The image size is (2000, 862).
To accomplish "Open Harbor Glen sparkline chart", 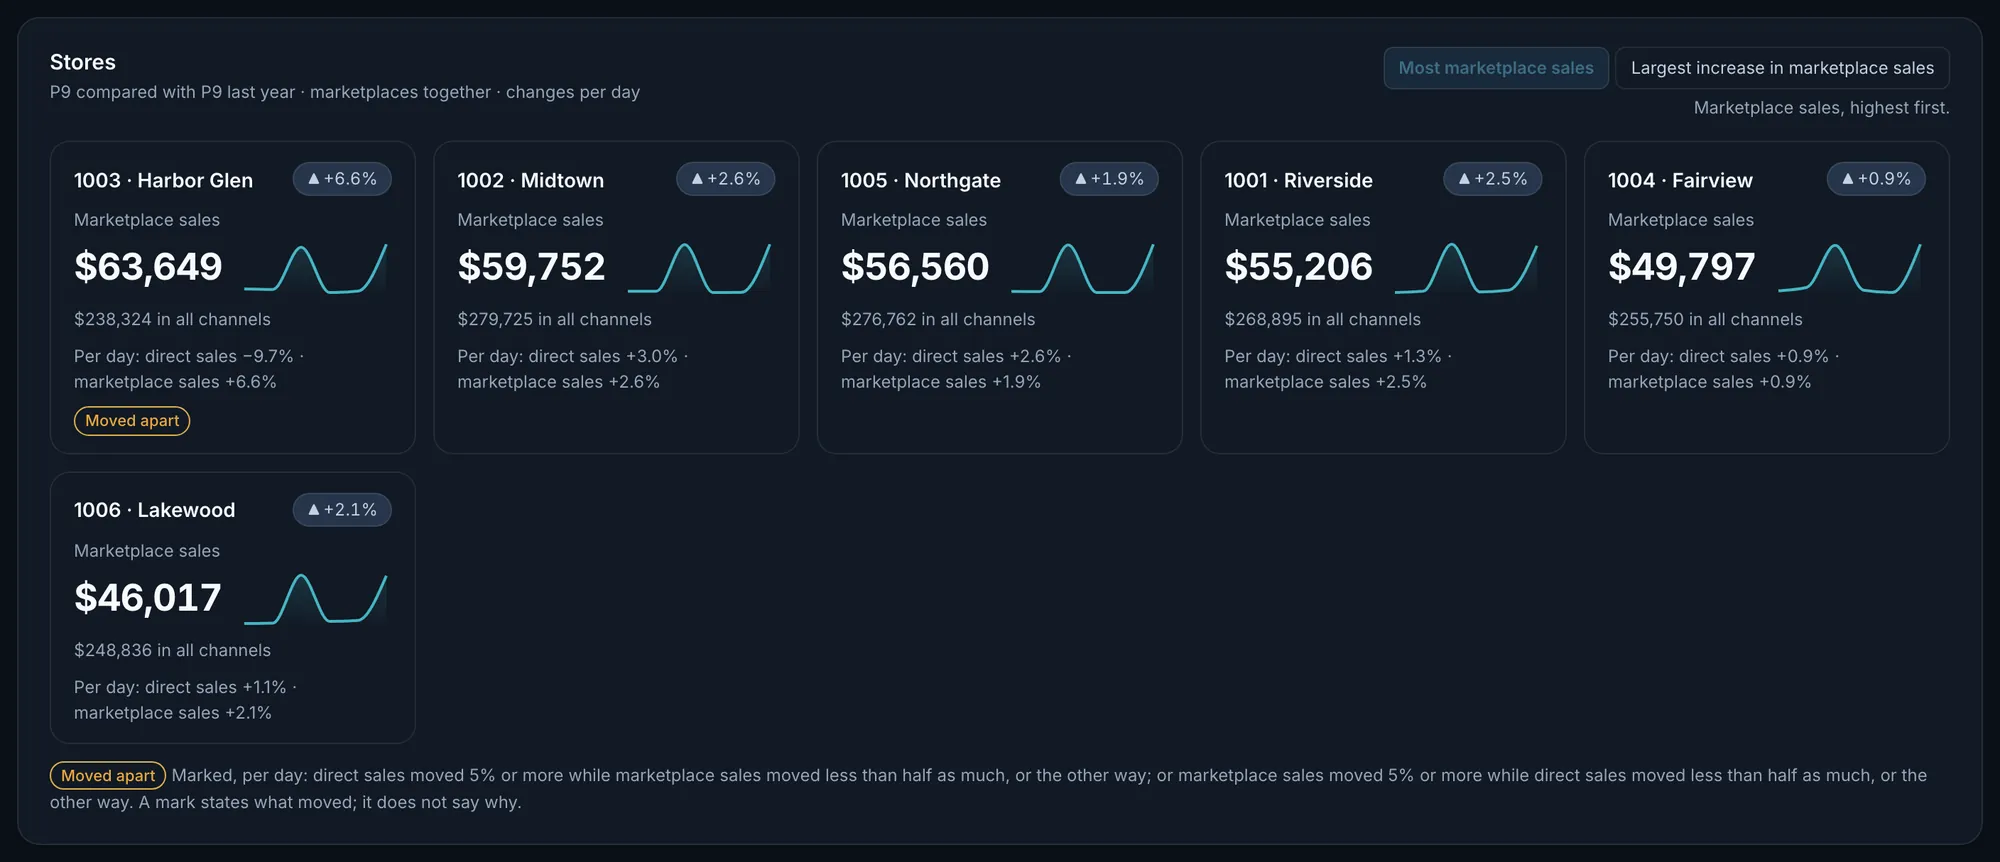I will pos(316,268).
